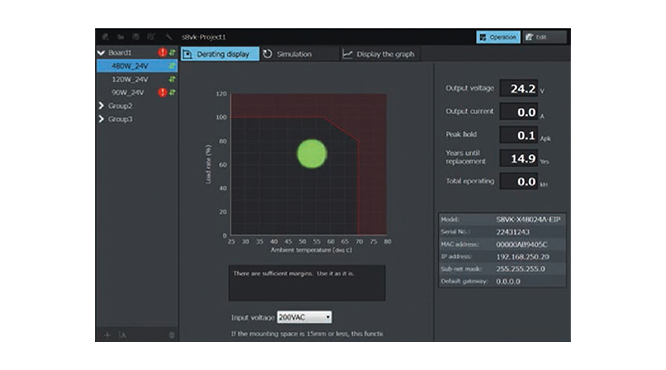The image size is (666, 370).
Task: Click the icon inside the Operation button
Action: (x=483, y=37)
